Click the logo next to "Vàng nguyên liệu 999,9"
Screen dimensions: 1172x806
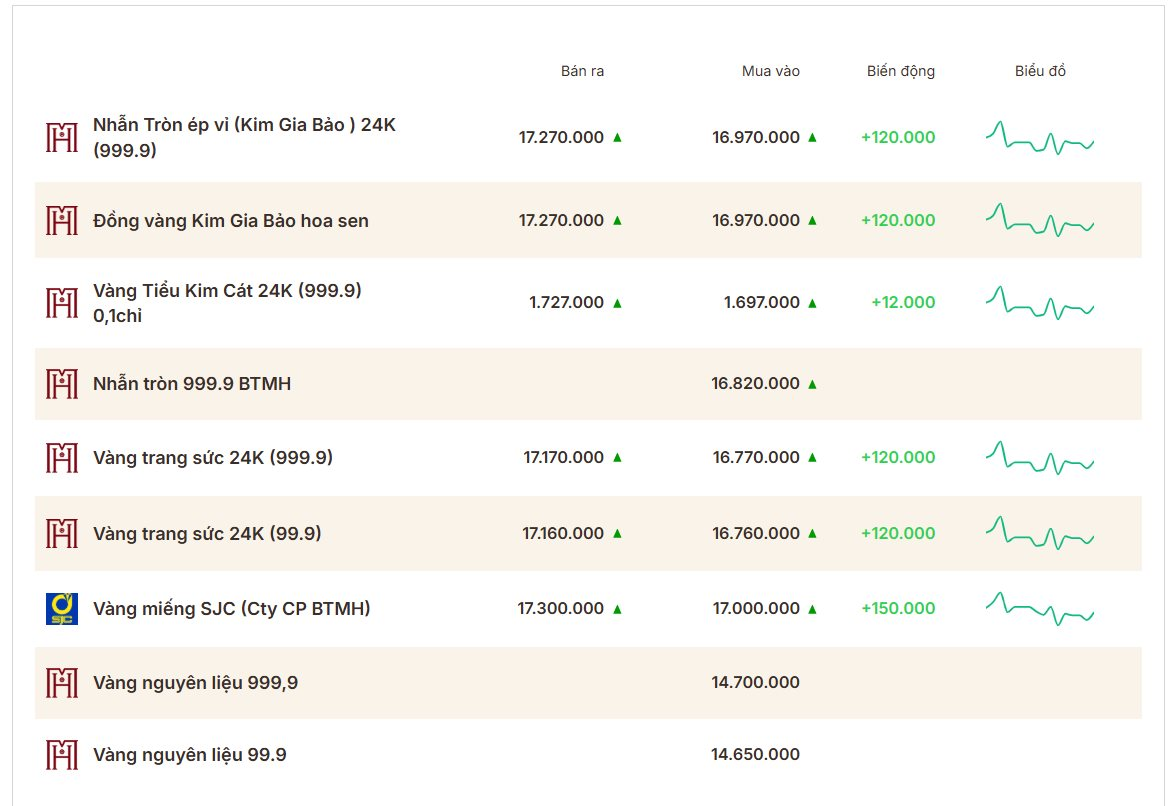[61, 682]
